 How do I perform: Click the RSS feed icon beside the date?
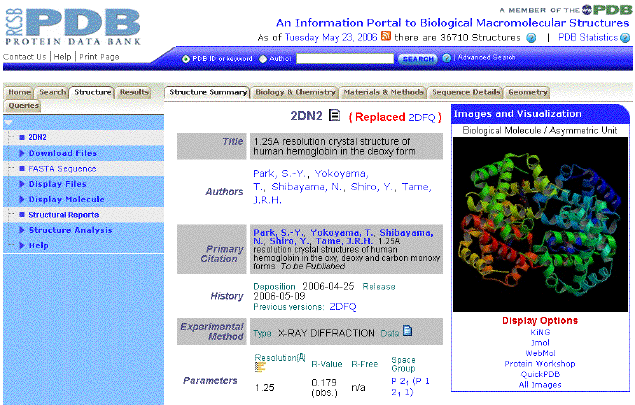click(x=386, y=37)
